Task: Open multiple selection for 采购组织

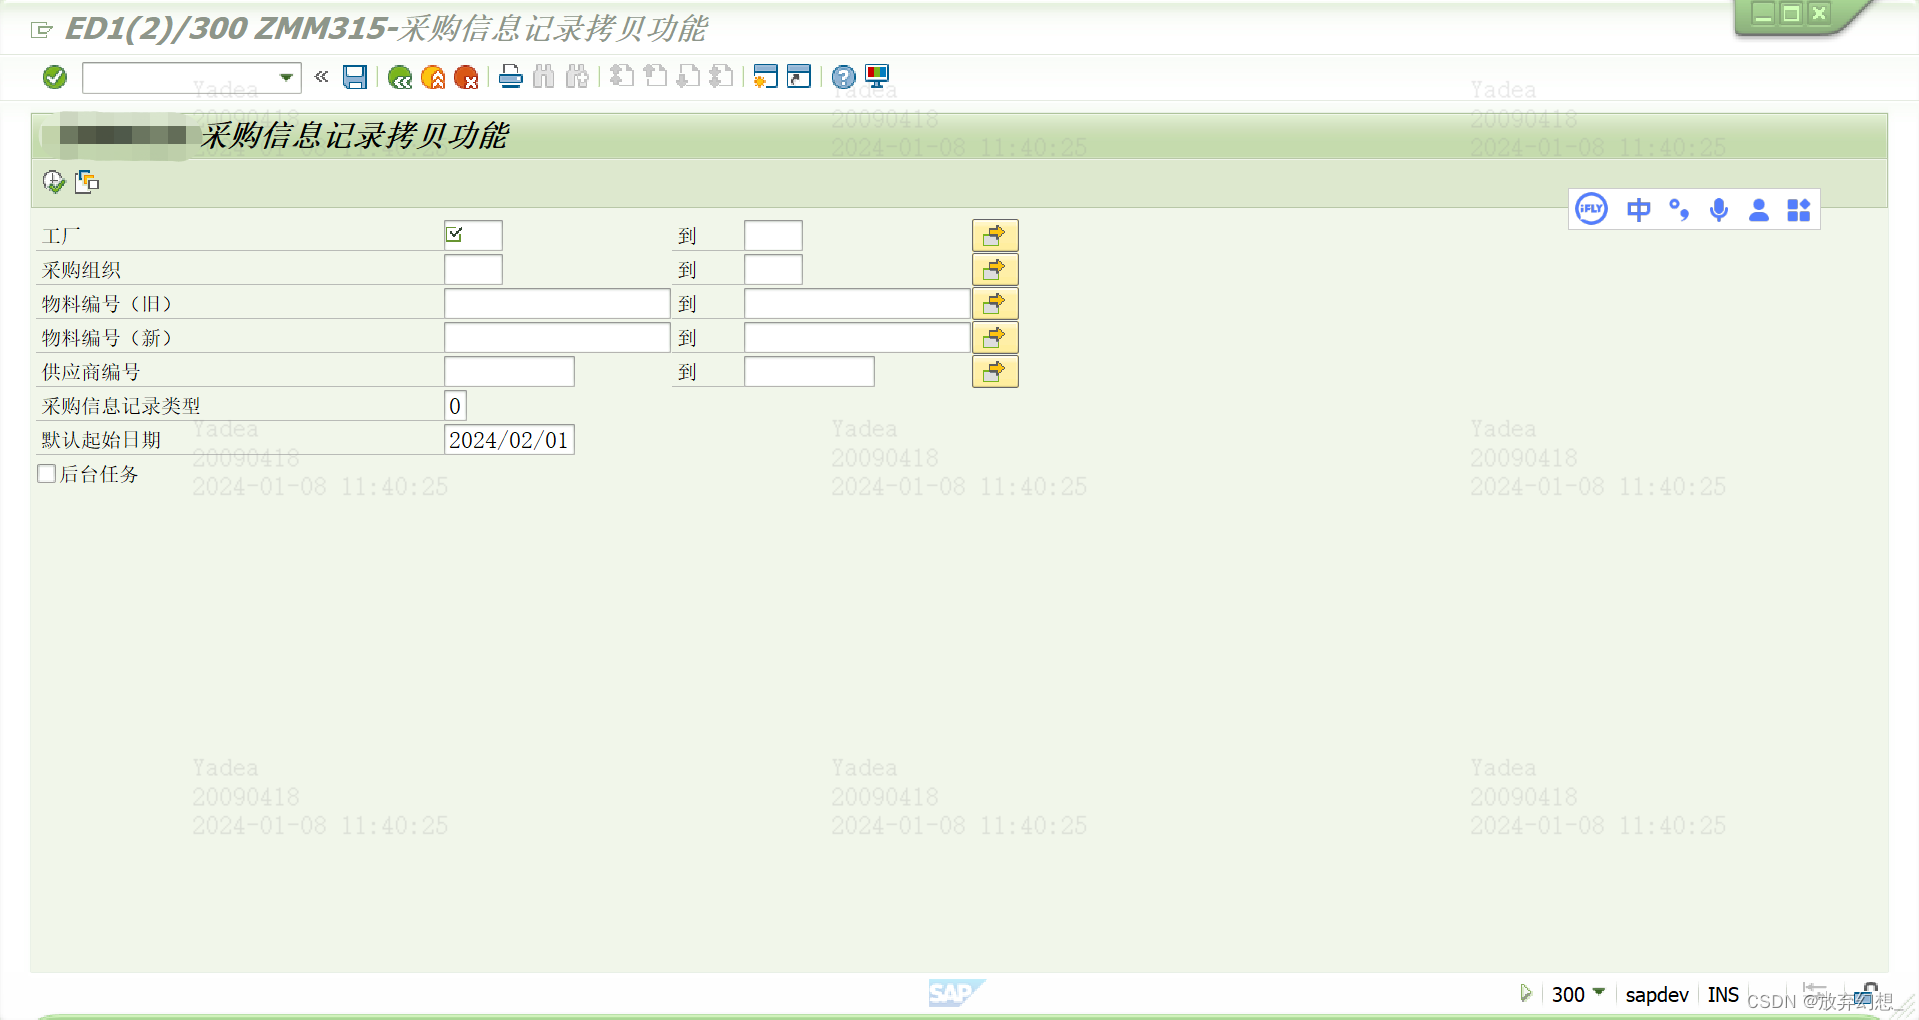Action: tap(995, 269)
